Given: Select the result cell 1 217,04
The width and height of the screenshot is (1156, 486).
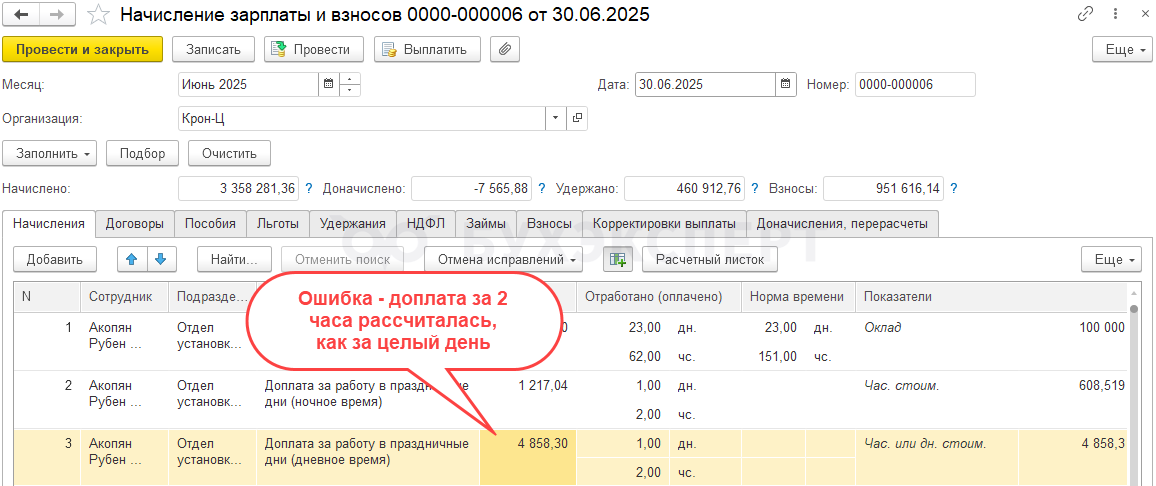Looking at the screenshot, I should (528, 399).
